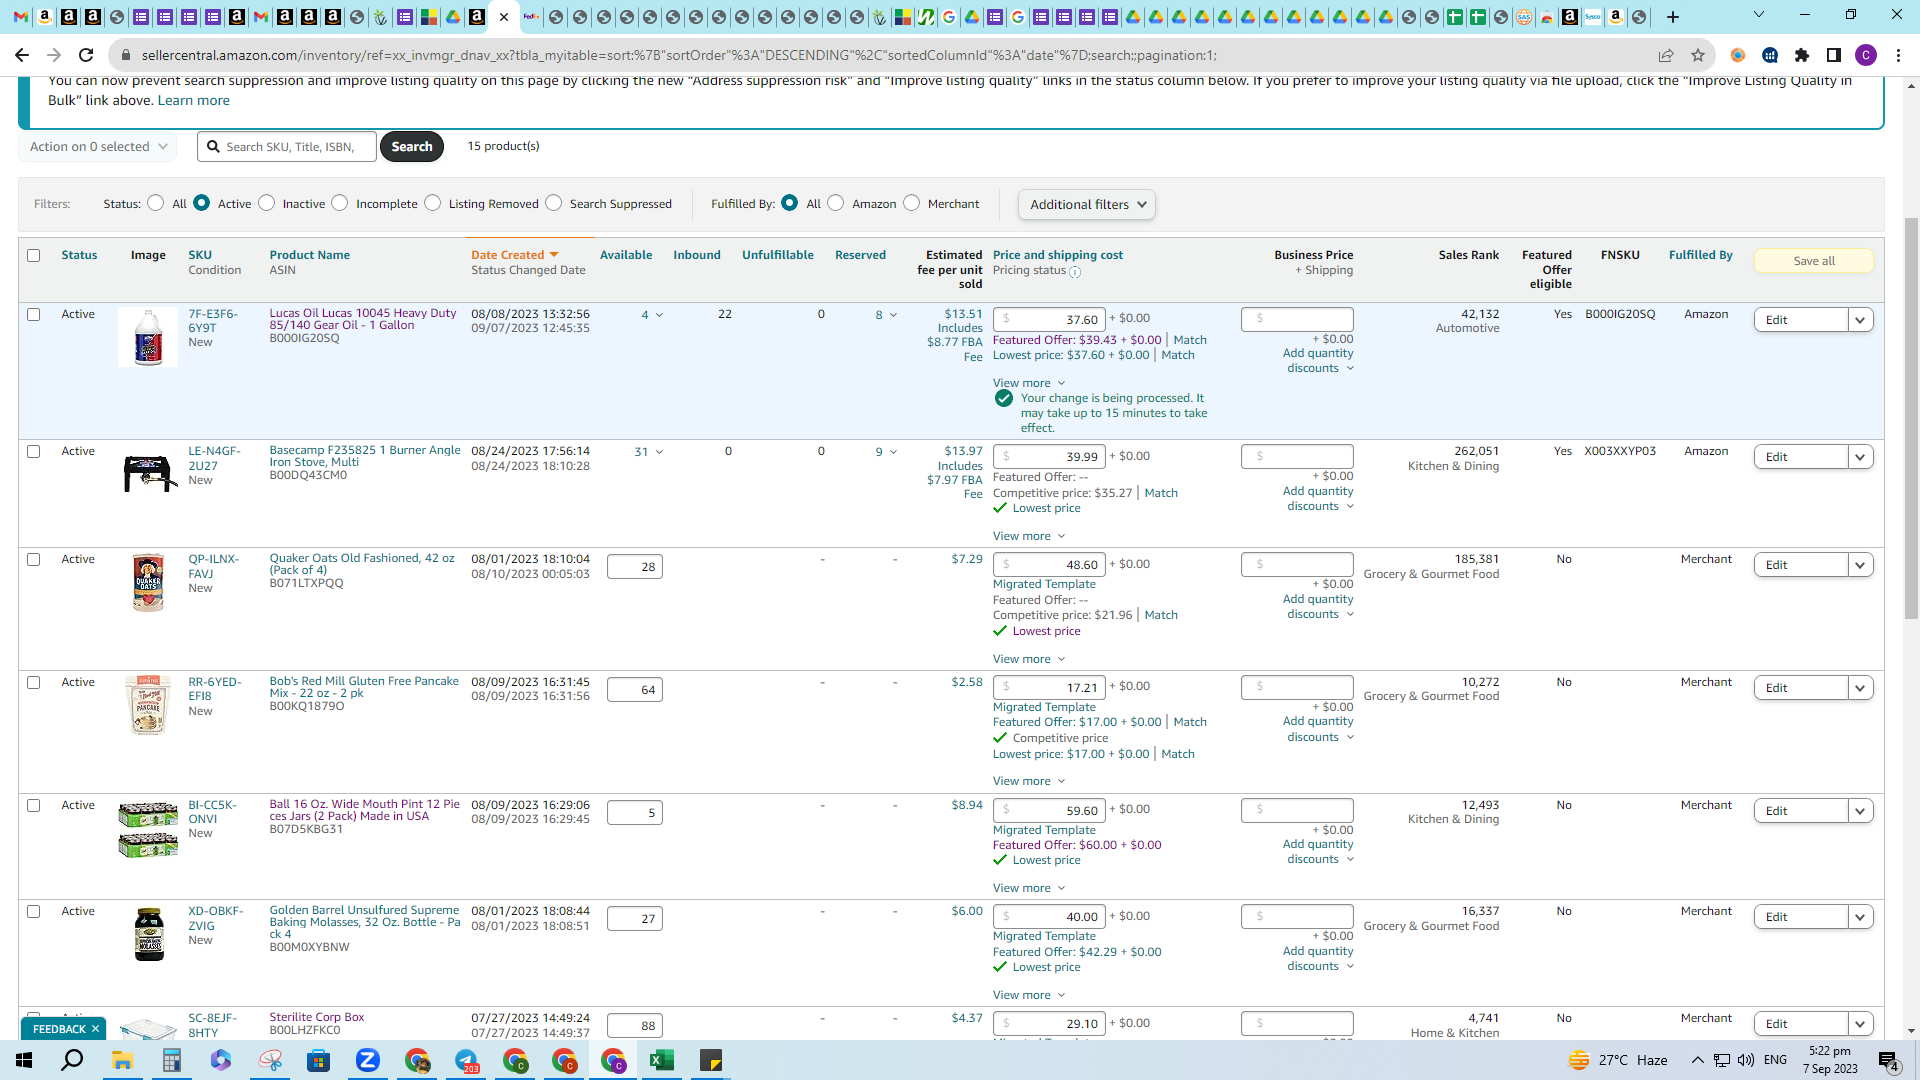Open Windows taskbar search
The image size is (1920, 1080).
[73, 1060]
